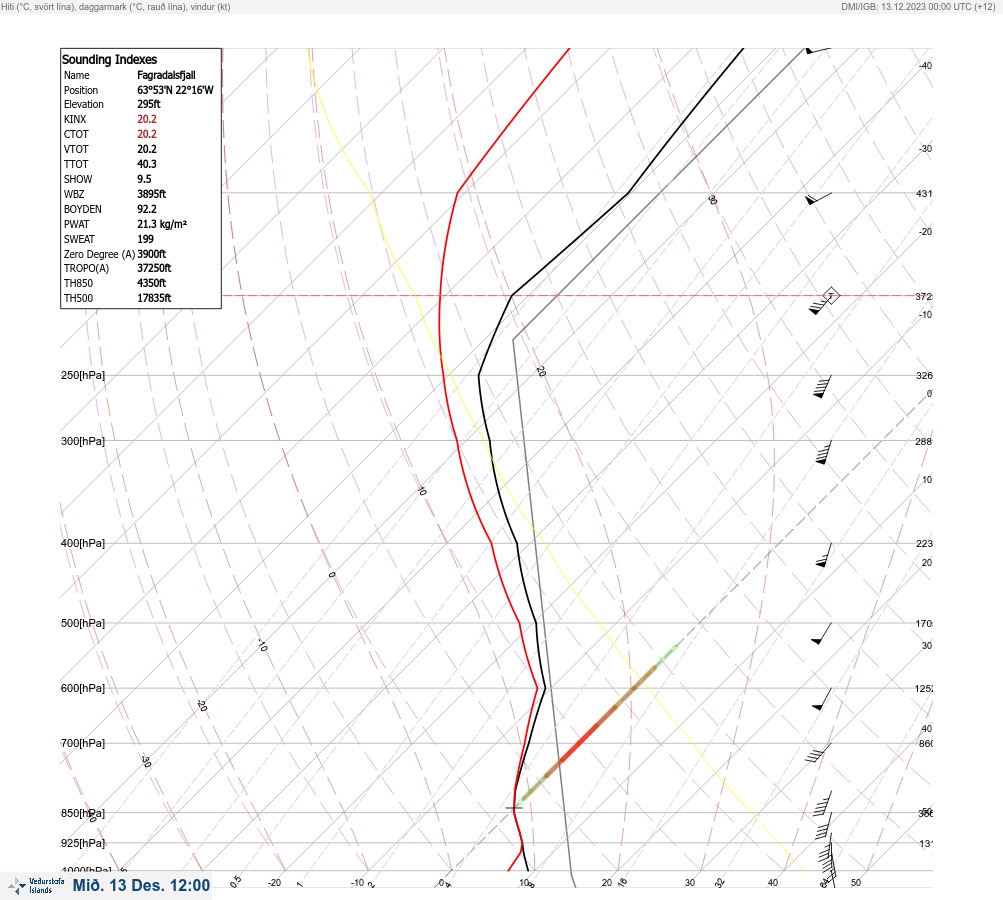Image resolution: width=1003 pixels, height=900 pixels.
Task: Click the 'Sounding Indexes' title
Action: pos(109,59)
